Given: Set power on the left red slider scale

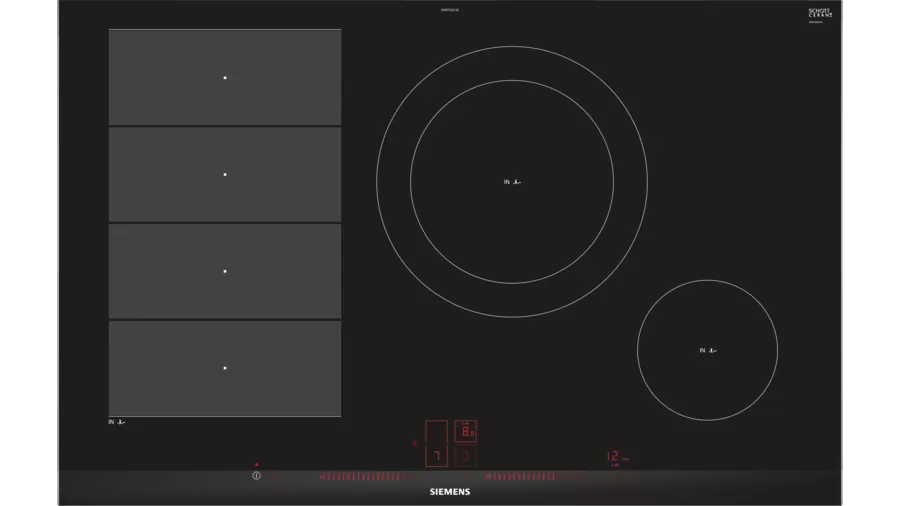Looking at the screenshot, I should [x=359, y=477].
